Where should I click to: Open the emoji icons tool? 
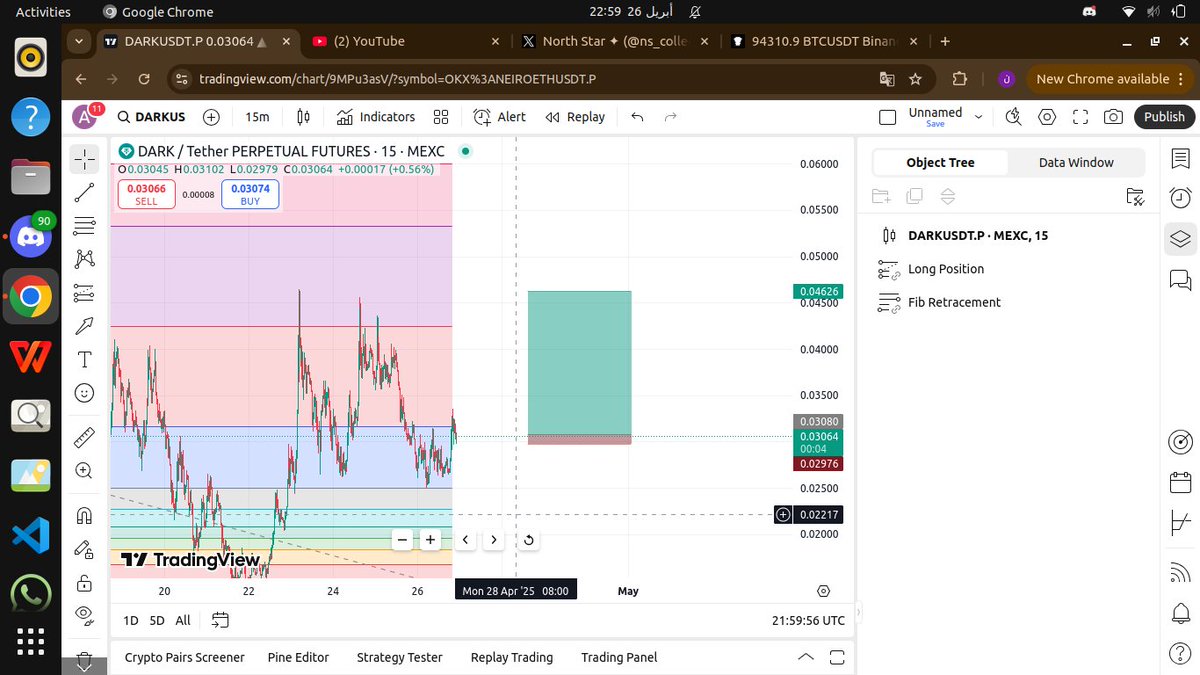click(84, 393)
